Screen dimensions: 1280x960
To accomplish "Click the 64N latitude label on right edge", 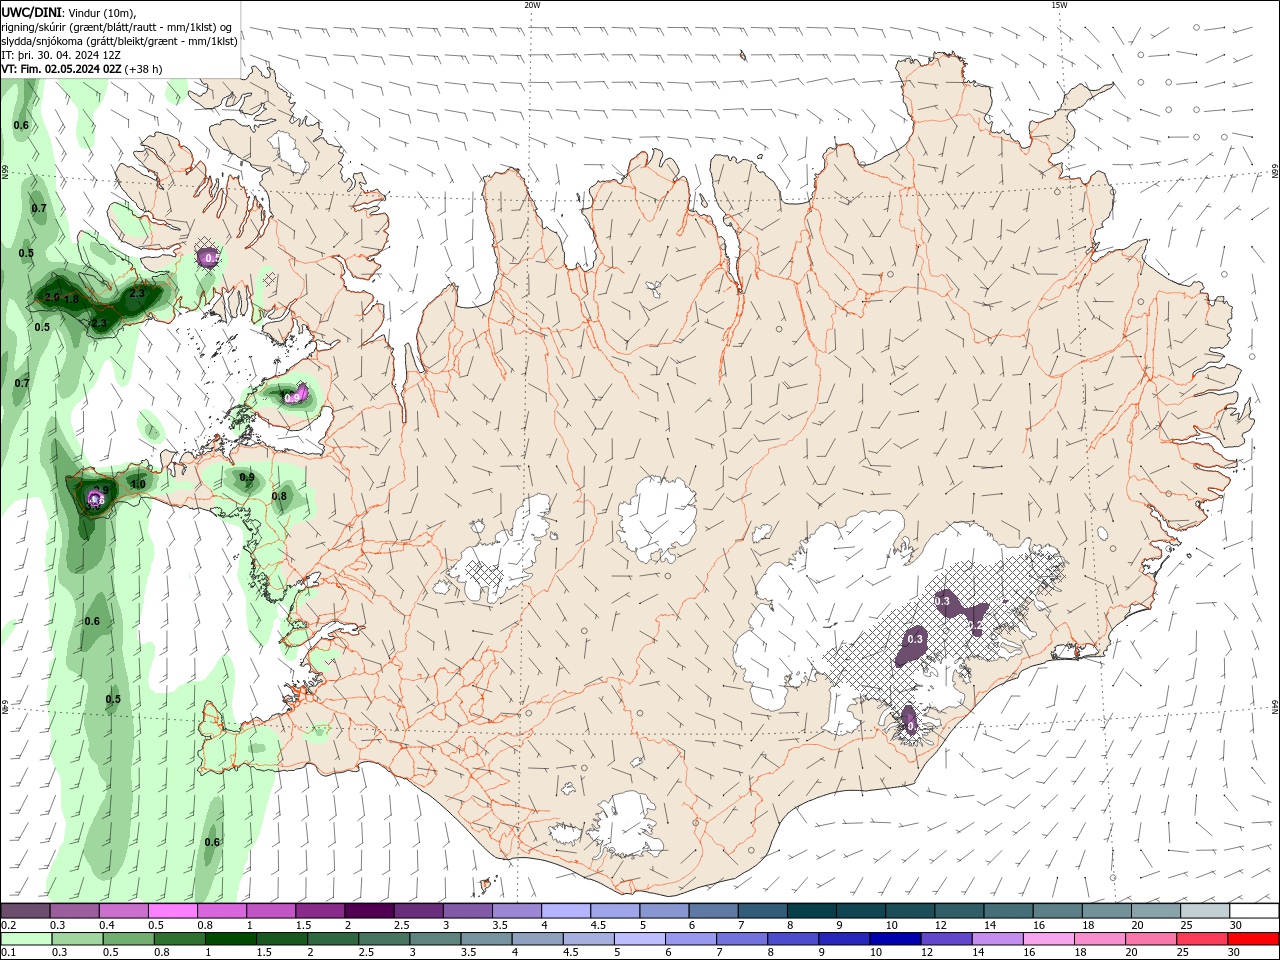I will (1275, 707).
